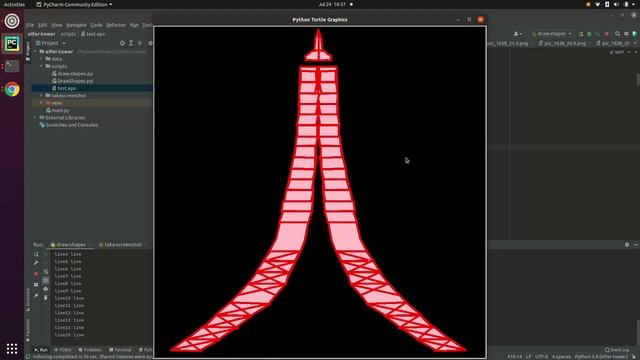Select drawshapes.py in project tree
Viewport: 640px width, 360px height.
73,73
